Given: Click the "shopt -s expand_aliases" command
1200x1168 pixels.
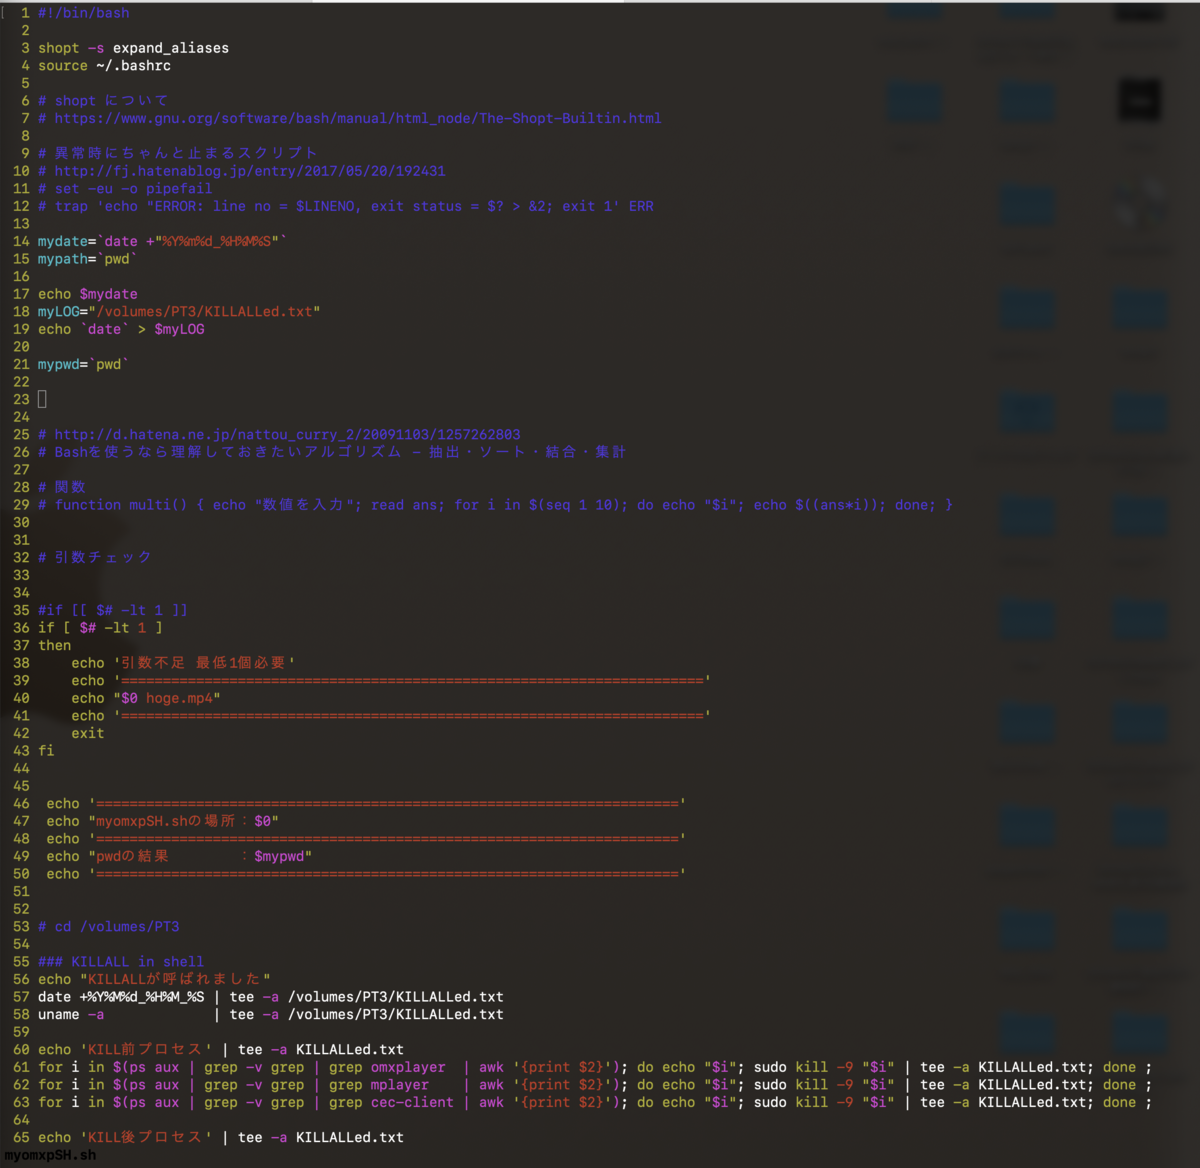Looking at the screenshot, I should [133, 48].
